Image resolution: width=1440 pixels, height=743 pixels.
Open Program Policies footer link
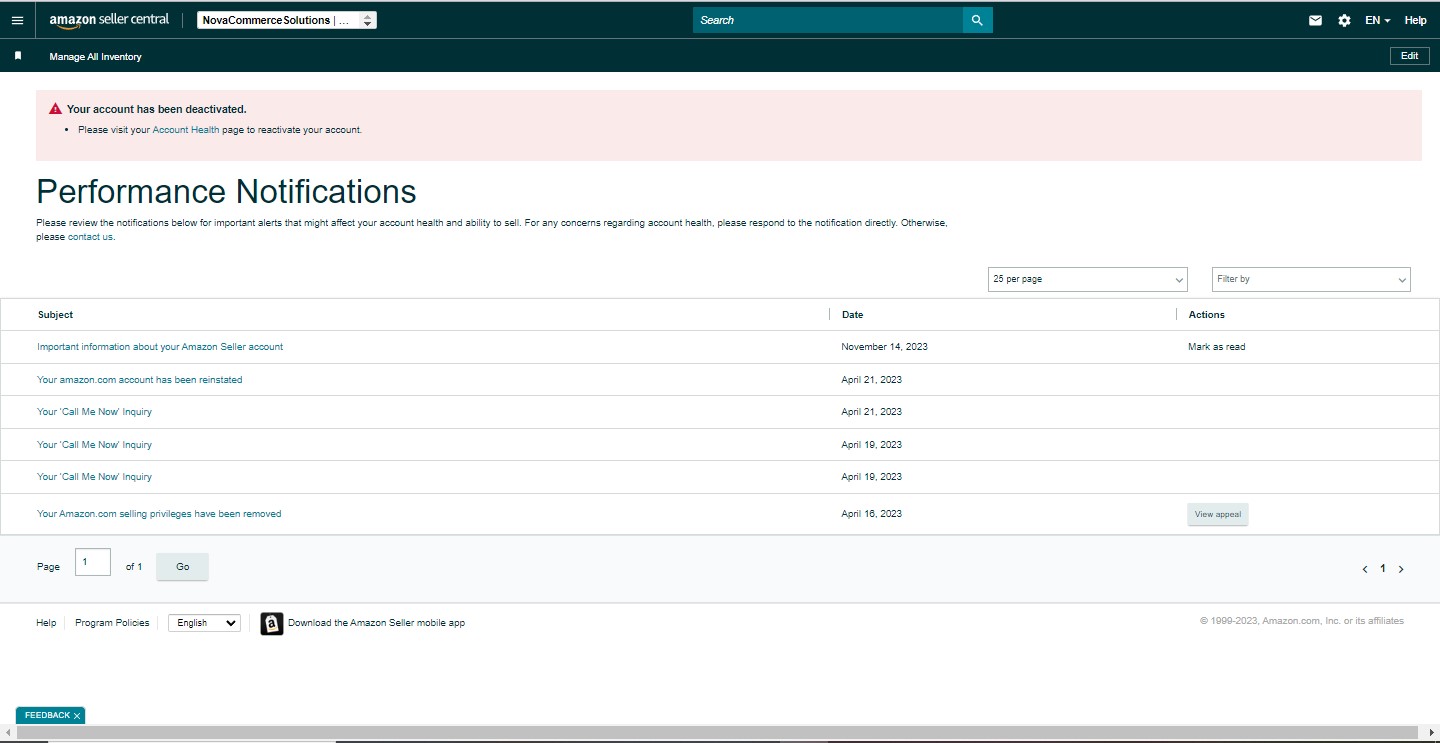pos(112,623)
